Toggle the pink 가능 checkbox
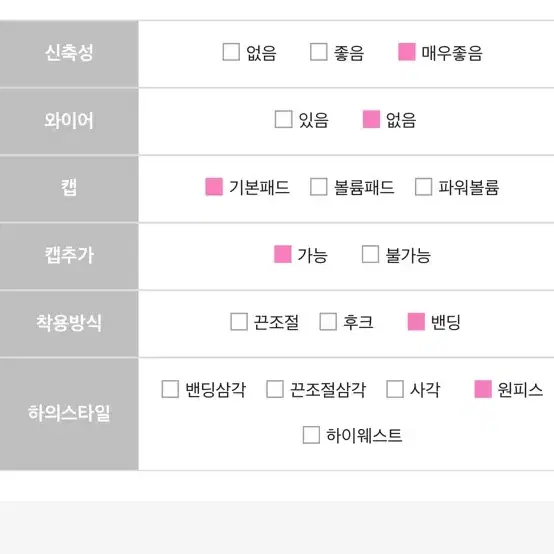554x554 pixels. [283, 254]
